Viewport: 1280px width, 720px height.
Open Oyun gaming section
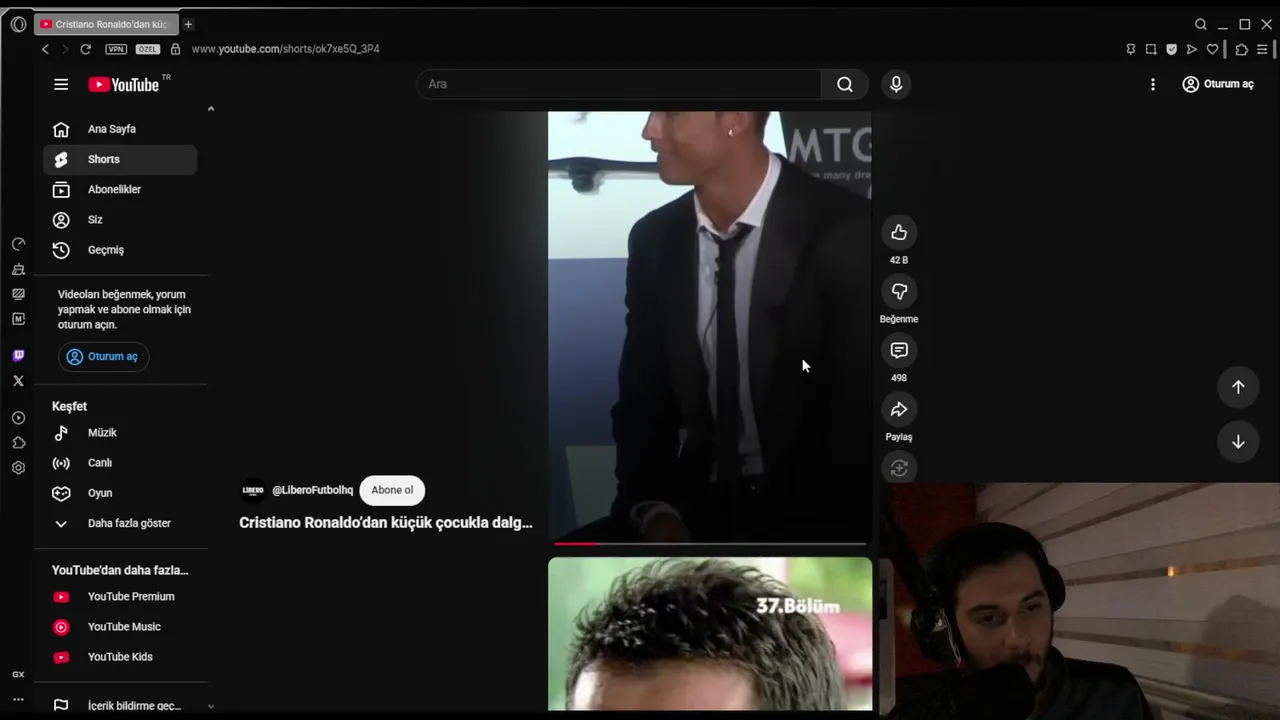coord(120,493)
